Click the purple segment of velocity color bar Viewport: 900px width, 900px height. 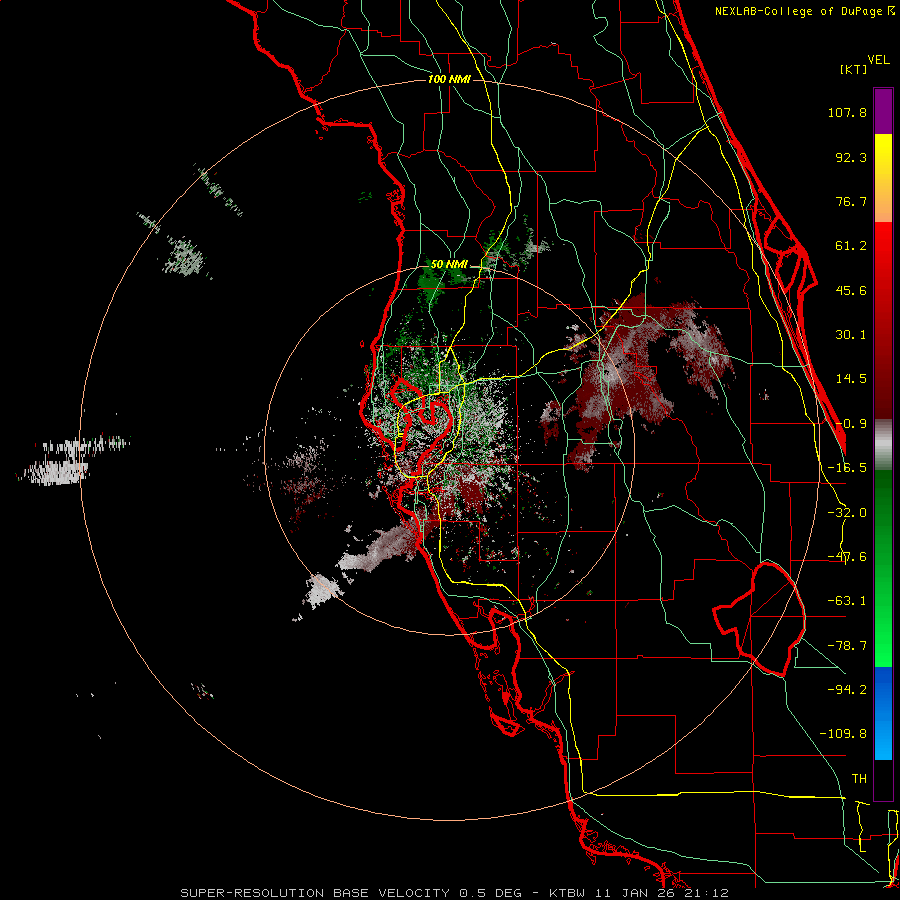point(883,111)
